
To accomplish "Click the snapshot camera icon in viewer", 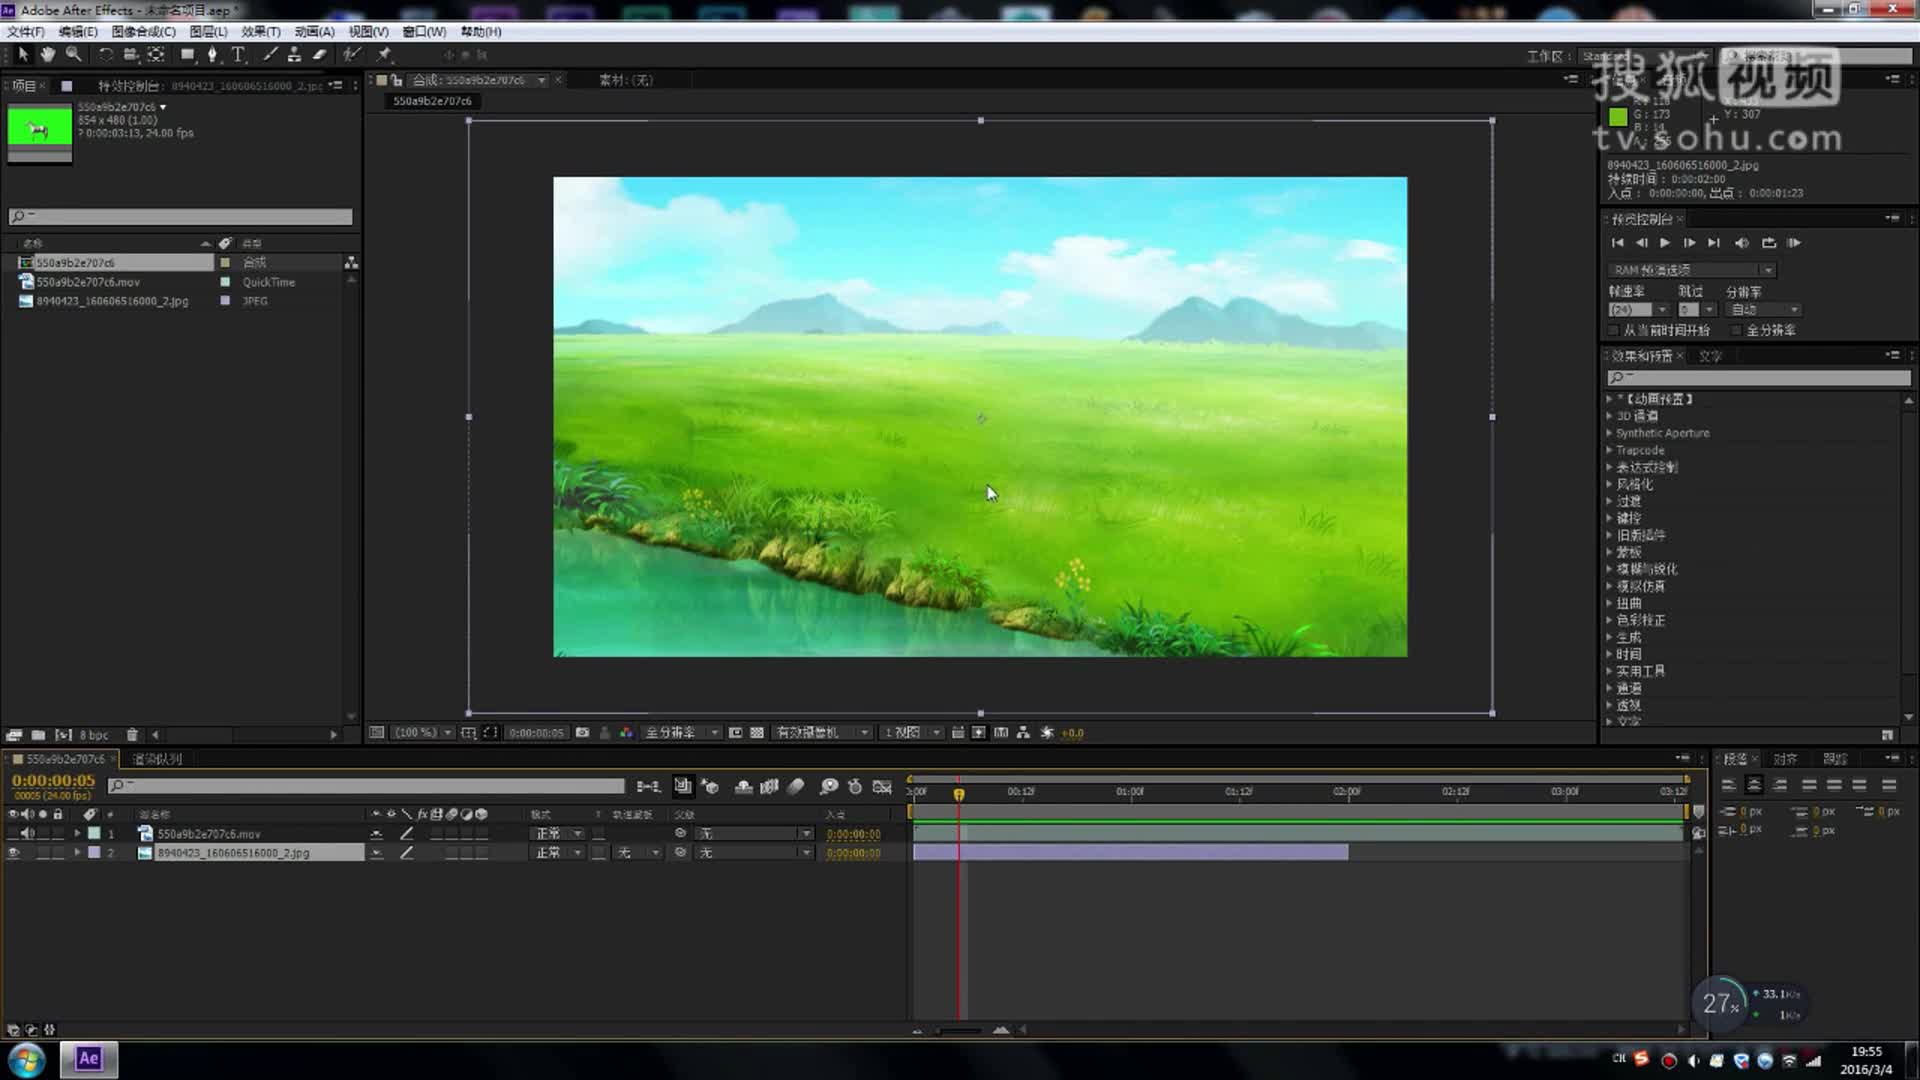I will (x=582, y=733).
